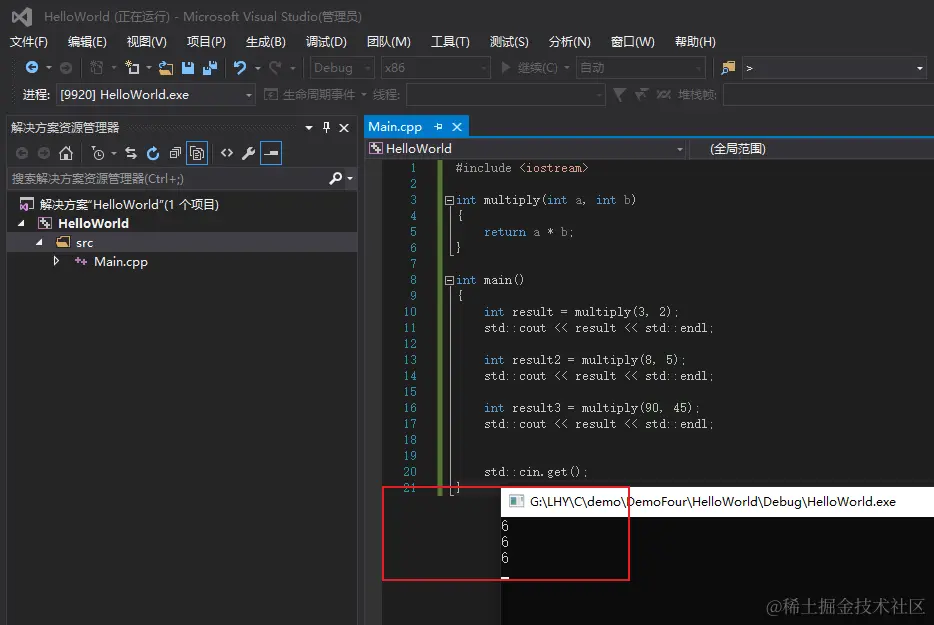Screen dimensions: 934x625
Task: Pin the Solution Explorer panel
Action: pyautogui.click(x=326, y=128)
